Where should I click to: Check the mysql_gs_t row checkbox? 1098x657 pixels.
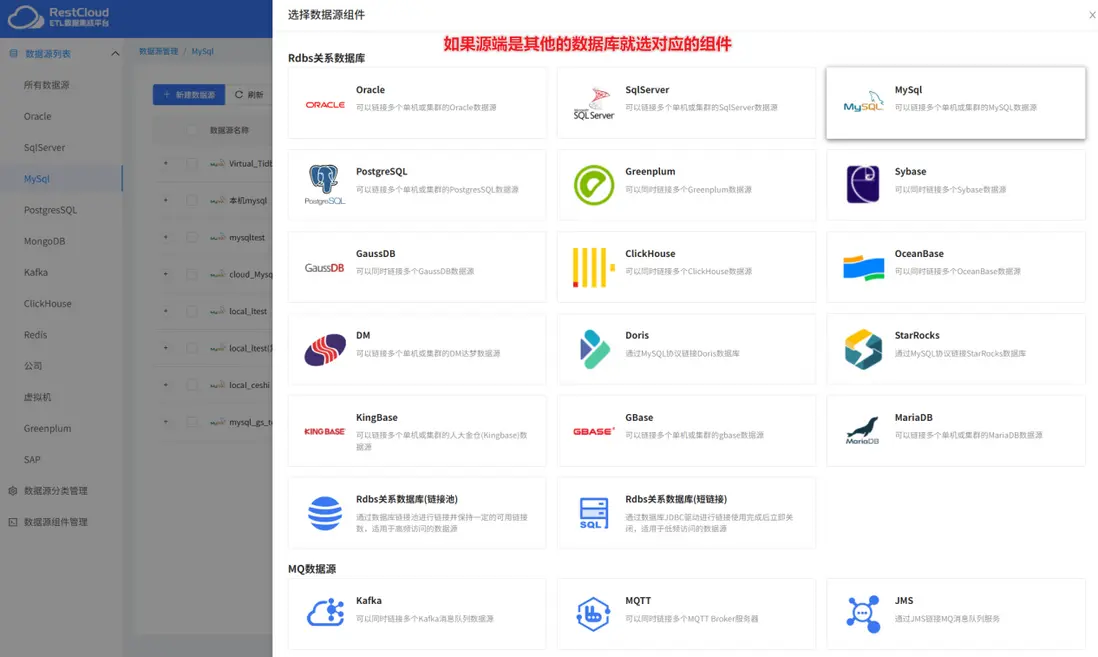coord(191,422)
